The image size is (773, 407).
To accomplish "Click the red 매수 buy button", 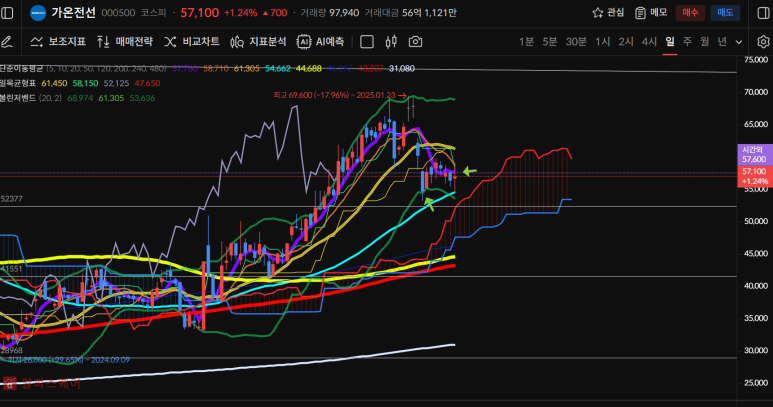I will pos(690,13).
